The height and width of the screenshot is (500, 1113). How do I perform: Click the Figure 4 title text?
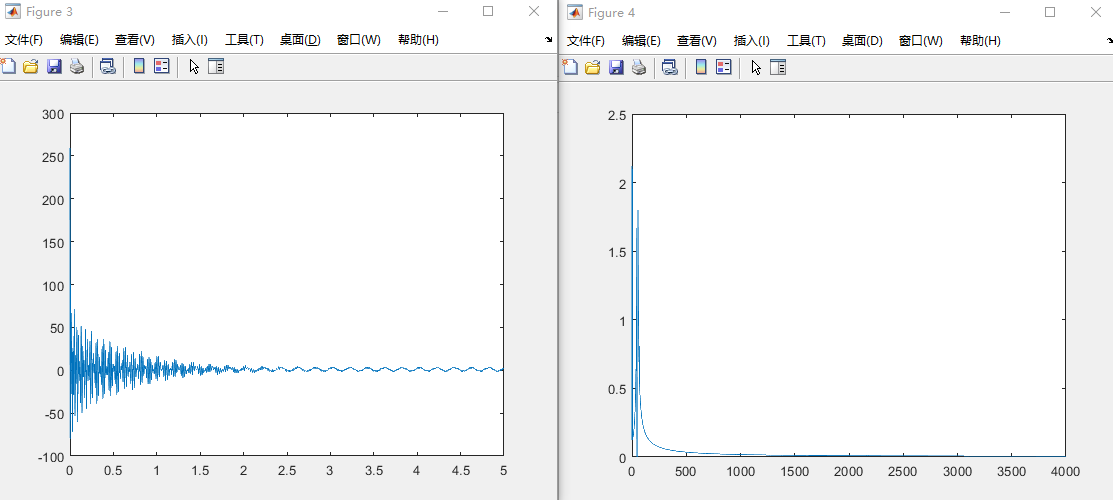tap(612, 13)
